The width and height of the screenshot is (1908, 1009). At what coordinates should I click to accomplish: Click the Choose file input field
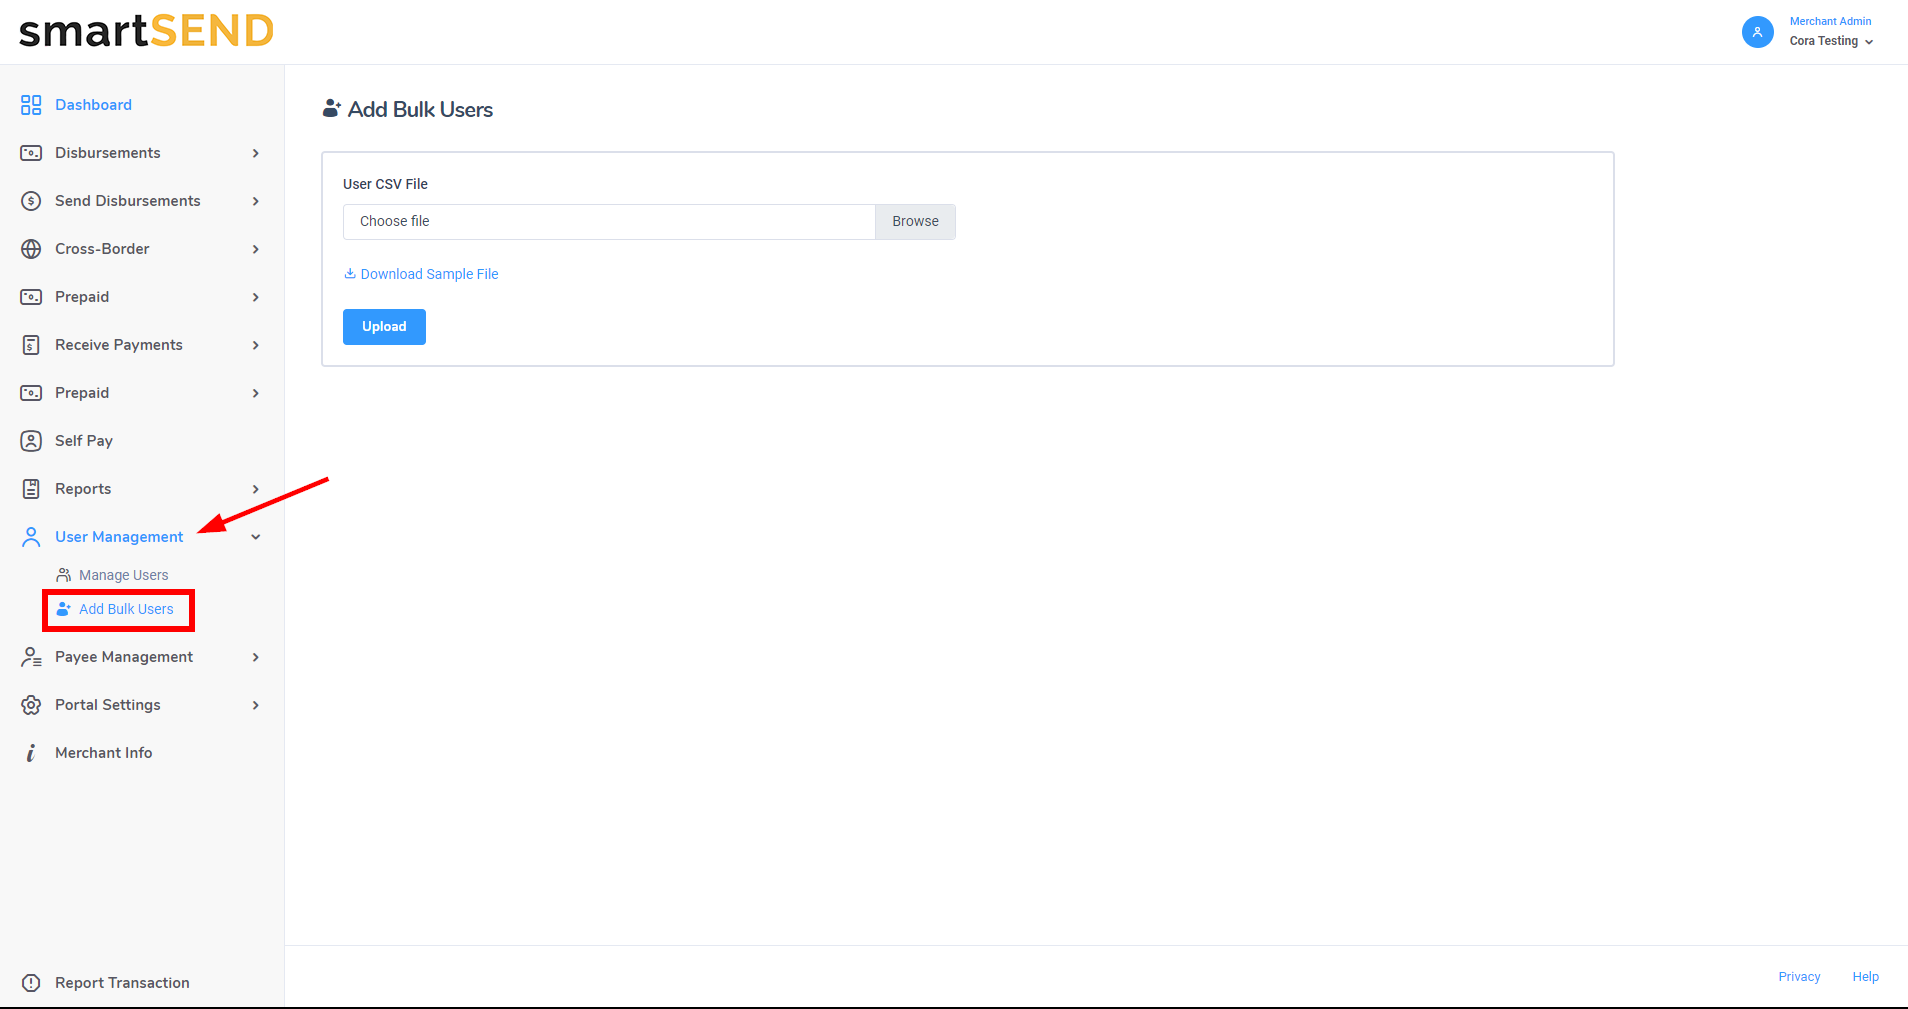tap(608, 222)
